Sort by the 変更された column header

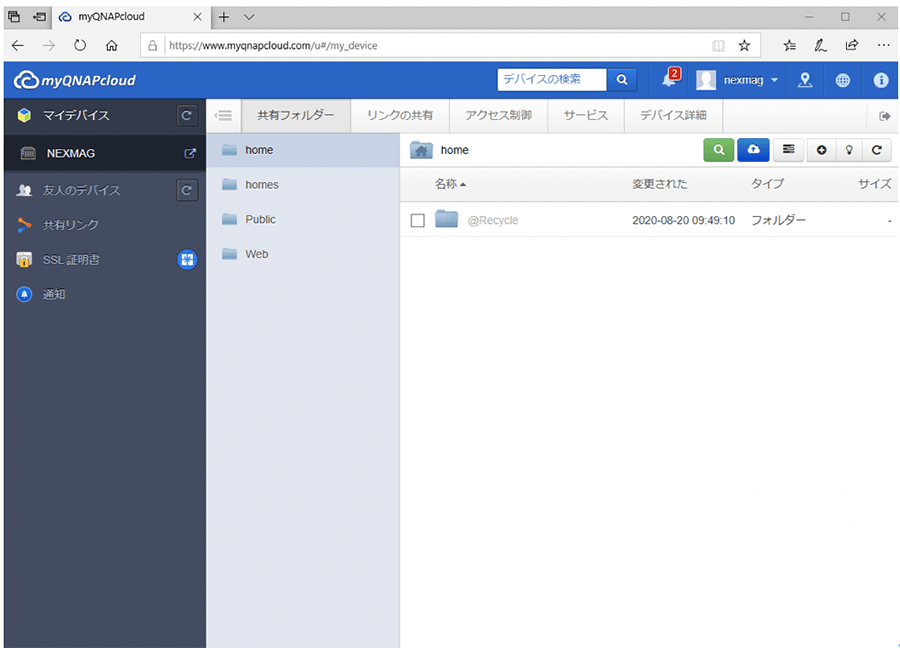point(660,184)
